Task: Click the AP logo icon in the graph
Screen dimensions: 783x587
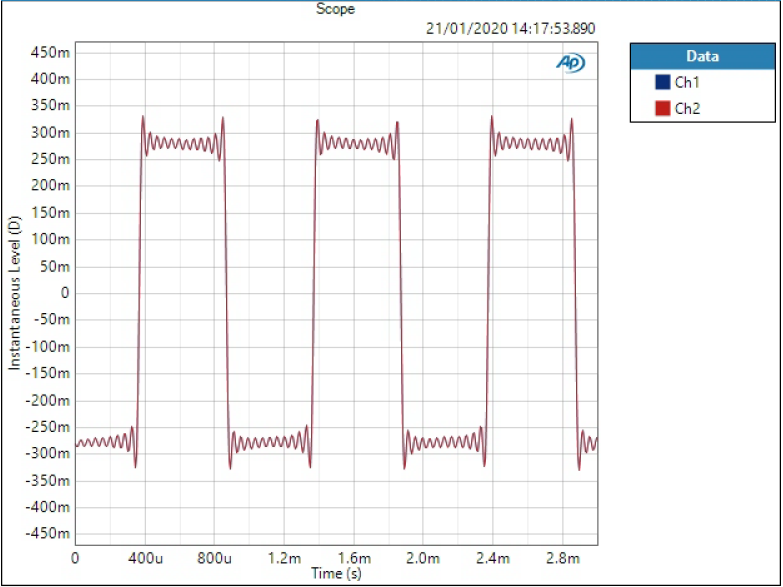Action: (x=570, y=63)
